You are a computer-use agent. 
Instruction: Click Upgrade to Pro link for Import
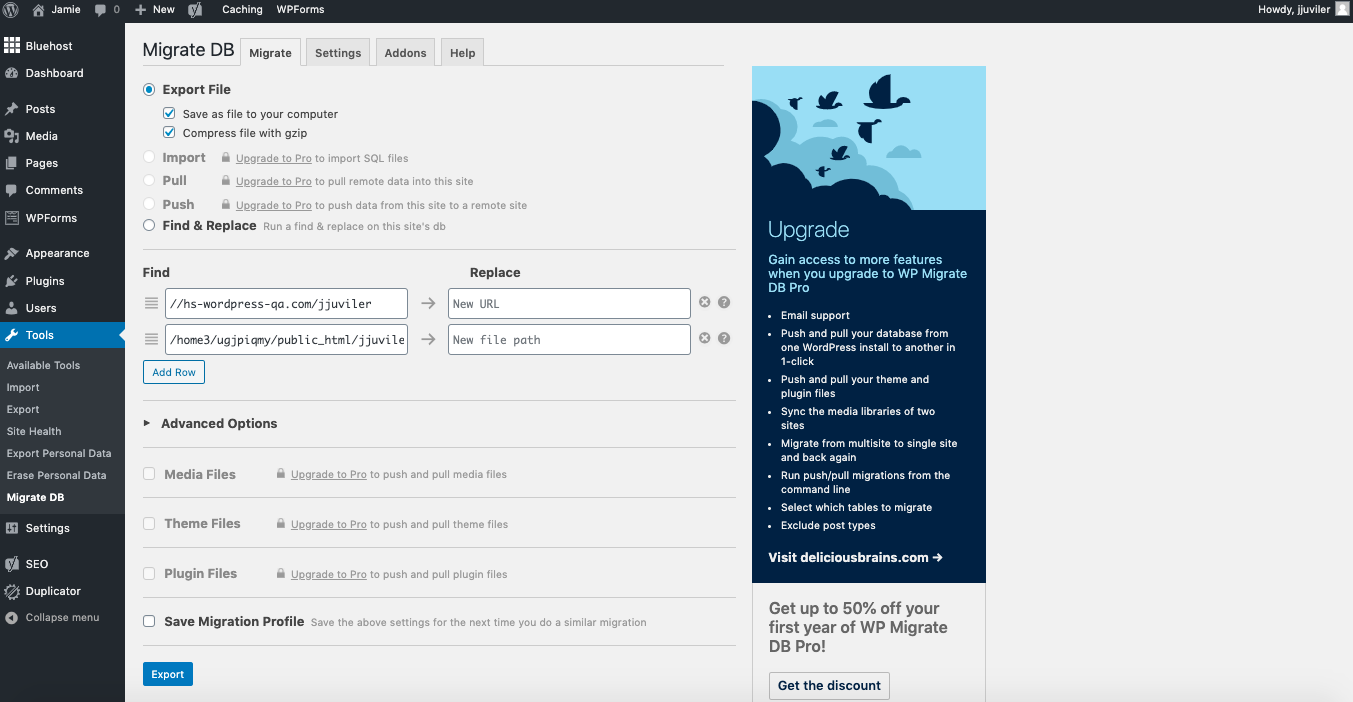click(274, 158)
